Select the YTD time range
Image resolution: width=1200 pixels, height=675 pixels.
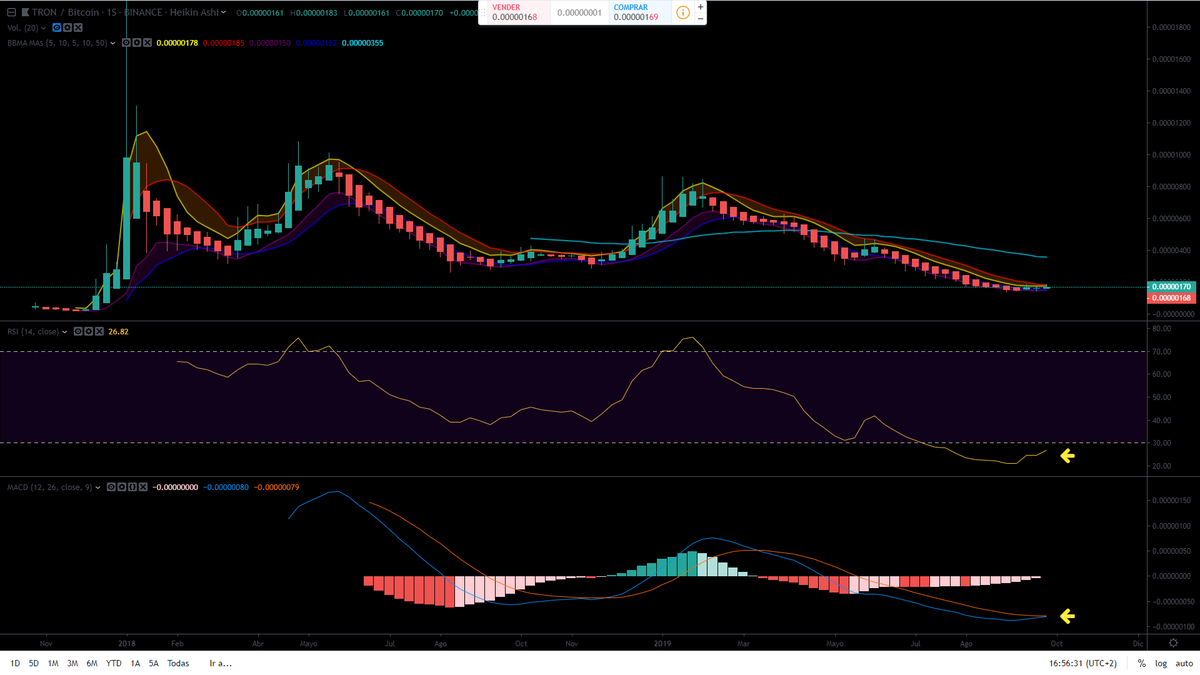[113, 663]
